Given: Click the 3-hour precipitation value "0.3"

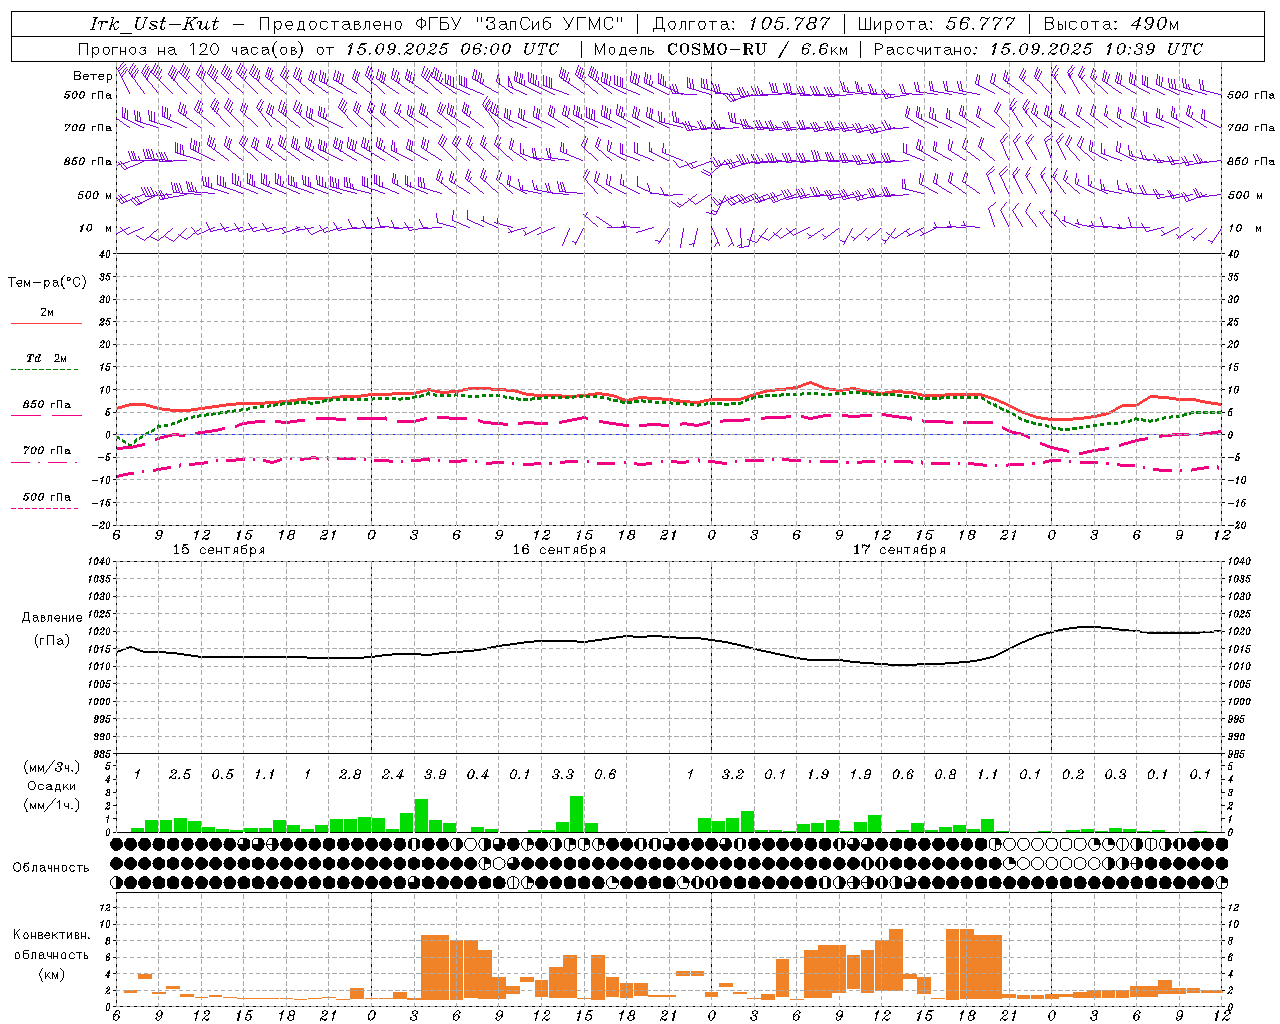Looking at the screenshot, I should [1115, 775].
